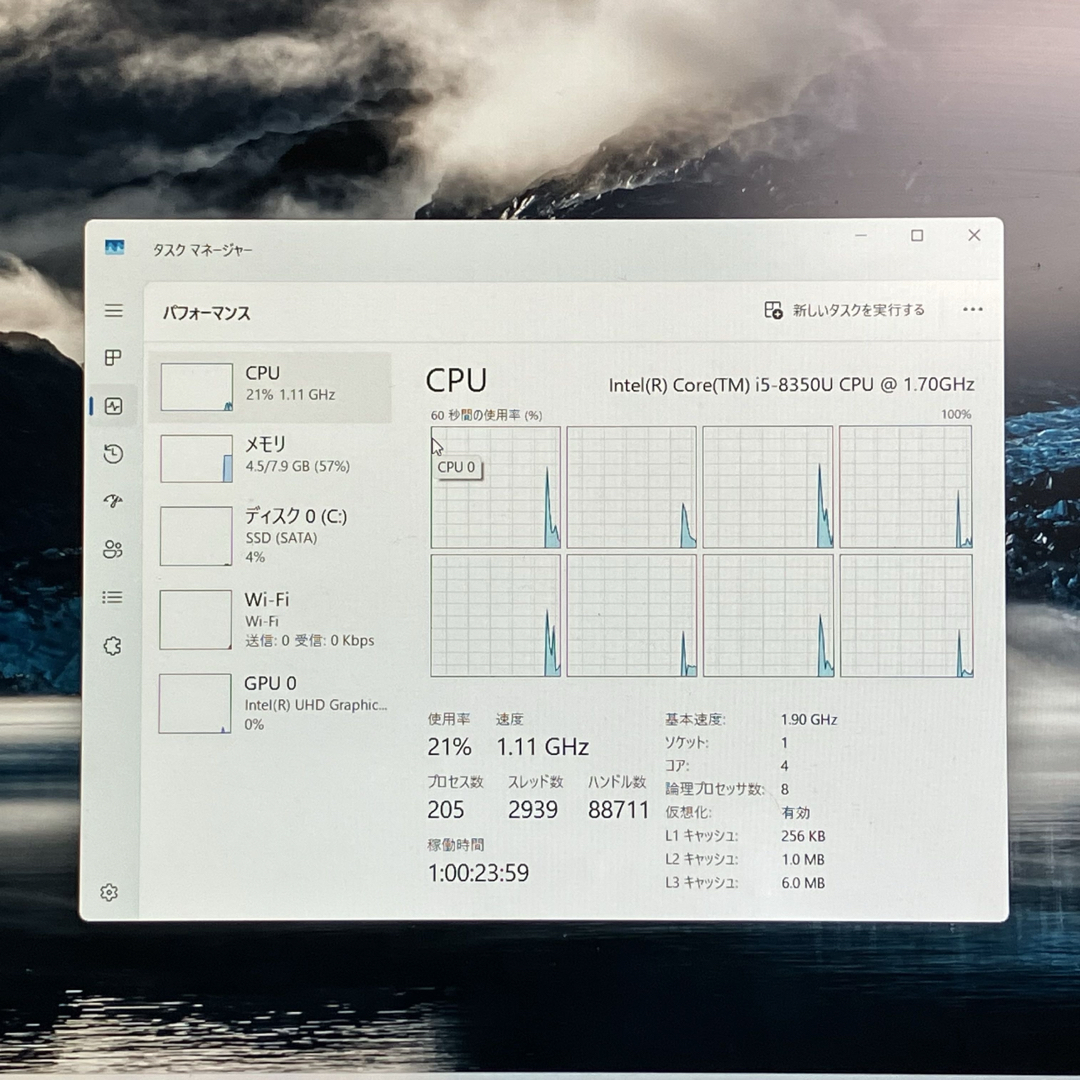Click the 新しいタスクを実行する button

845,310
